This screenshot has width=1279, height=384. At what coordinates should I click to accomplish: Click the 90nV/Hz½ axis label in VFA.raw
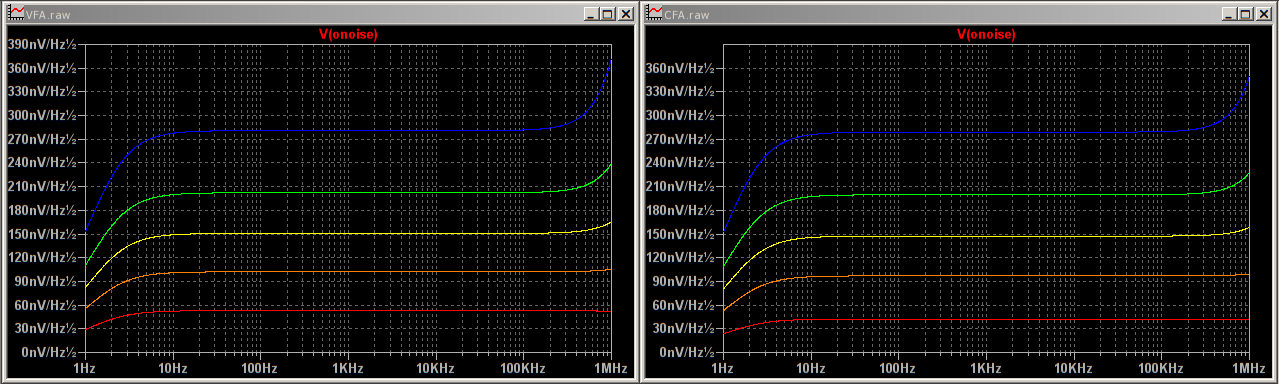(44, 281)
